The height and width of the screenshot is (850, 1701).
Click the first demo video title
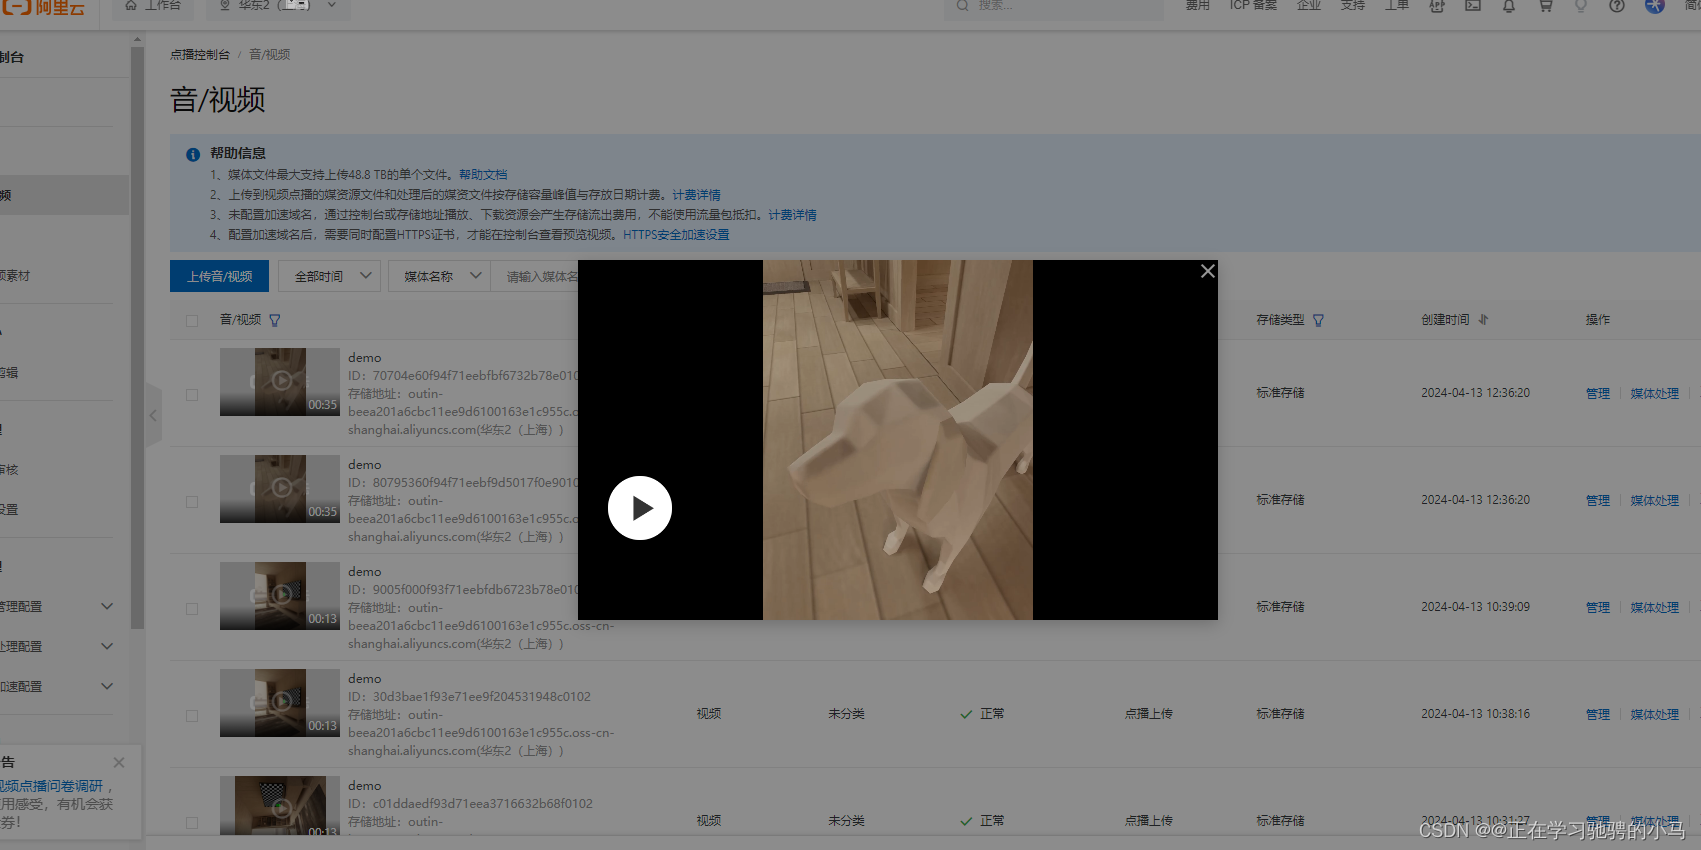point(365,358)
